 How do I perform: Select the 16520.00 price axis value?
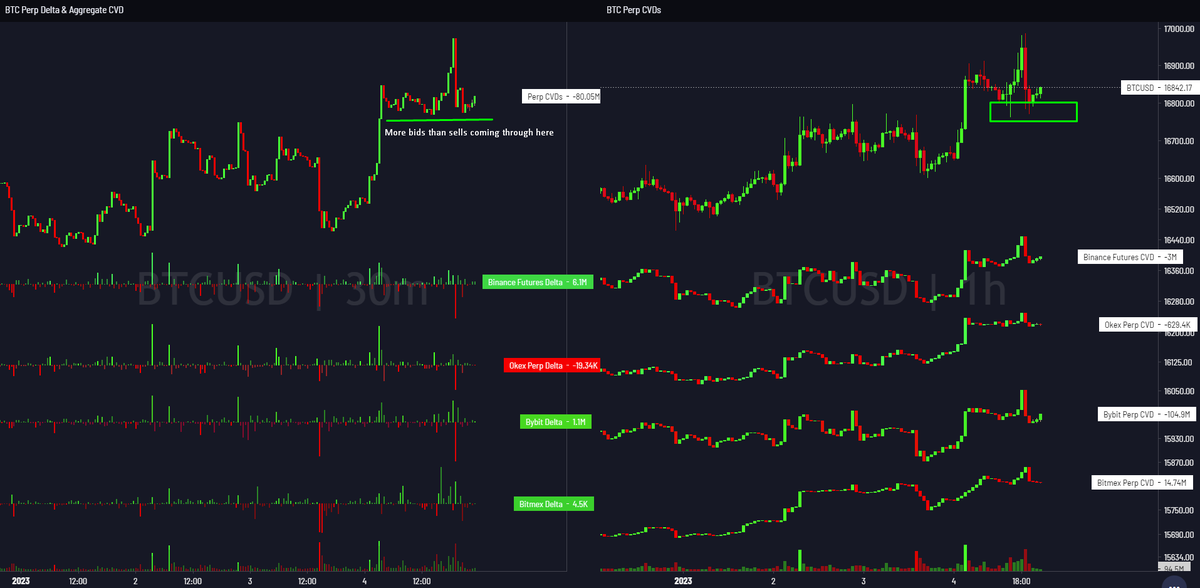[x=1180, y=210]
